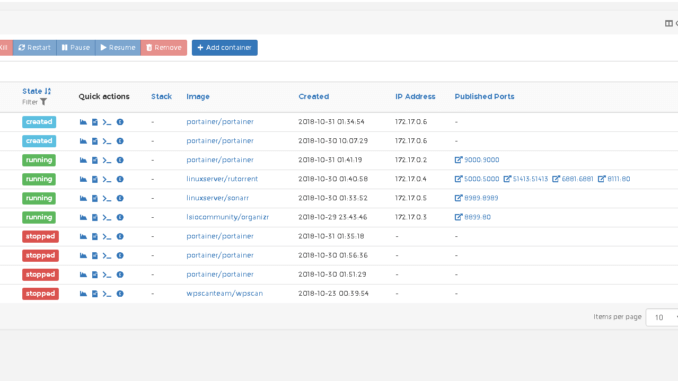Open published port 8899:80
The image size is (678, 381).
tap(473, 217)
